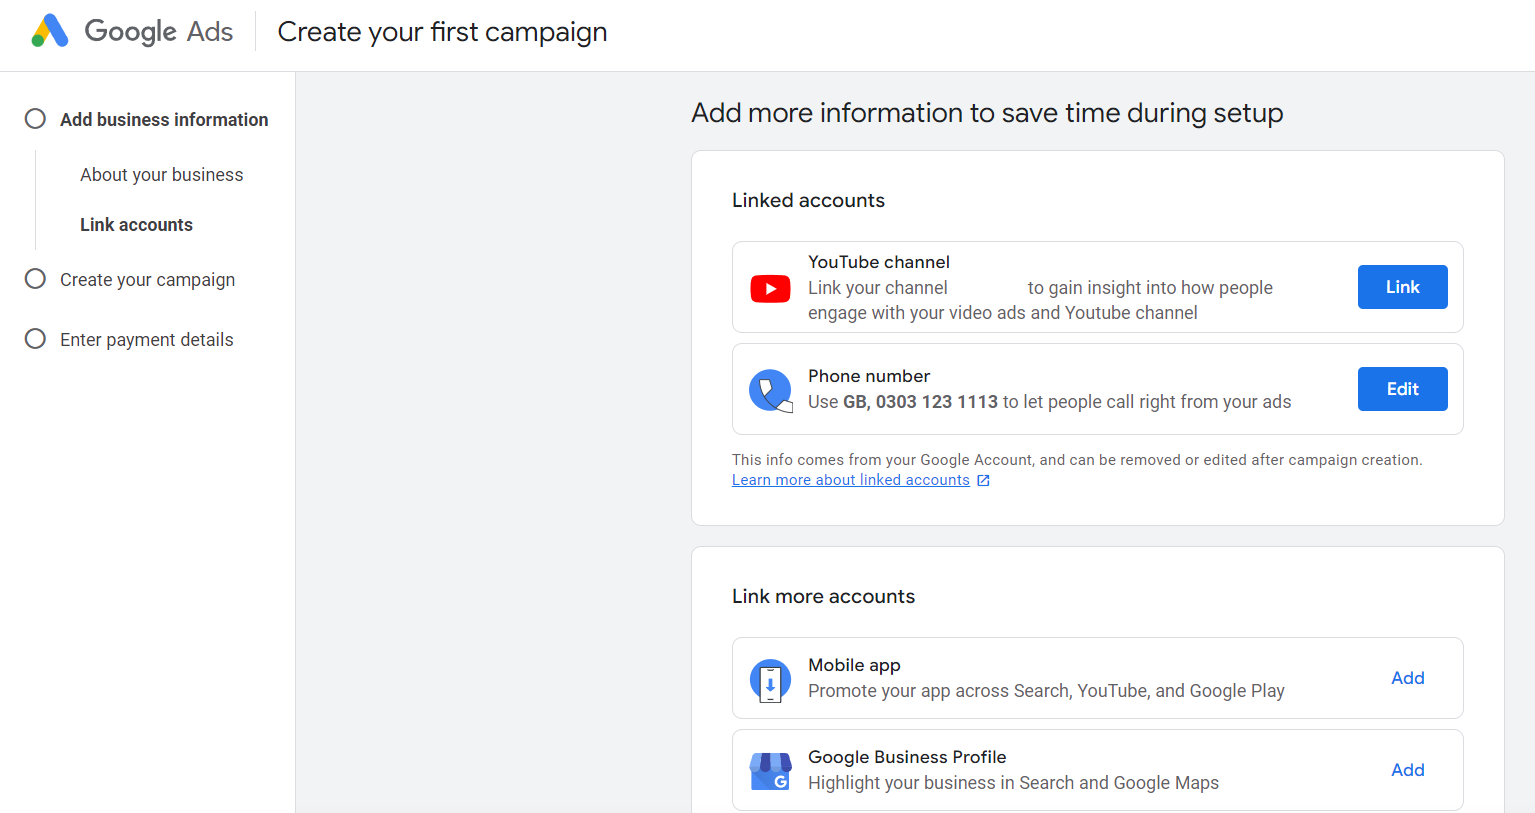Click 'Highlight your business in Search' description
This screenshot has height=813, width=1535.
click(1013, 783)
